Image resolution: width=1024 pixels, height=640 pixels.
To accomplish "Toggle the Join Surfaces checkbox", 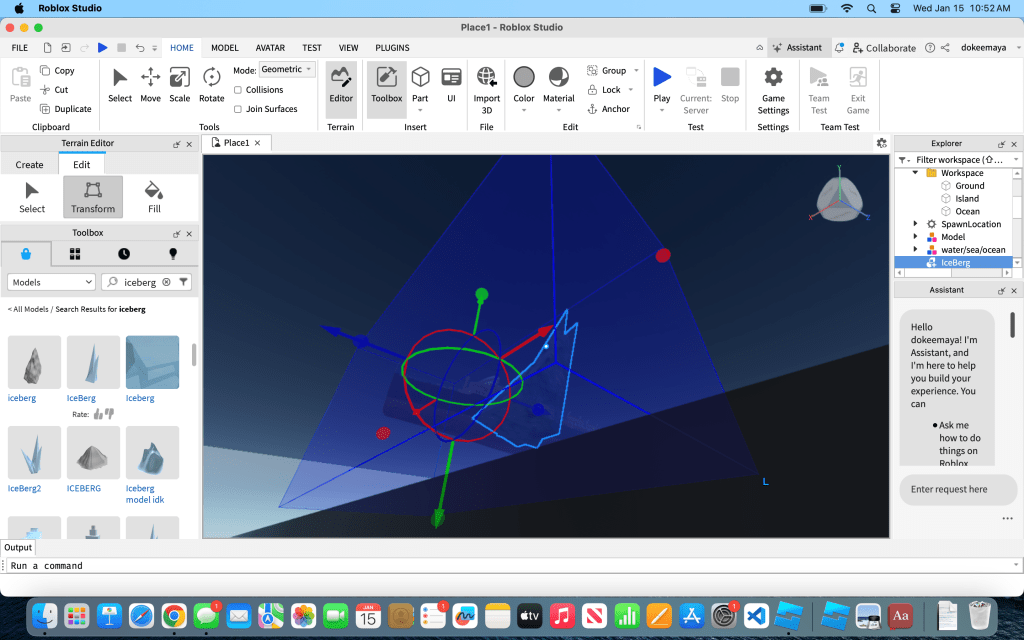I will click(238, 109).
